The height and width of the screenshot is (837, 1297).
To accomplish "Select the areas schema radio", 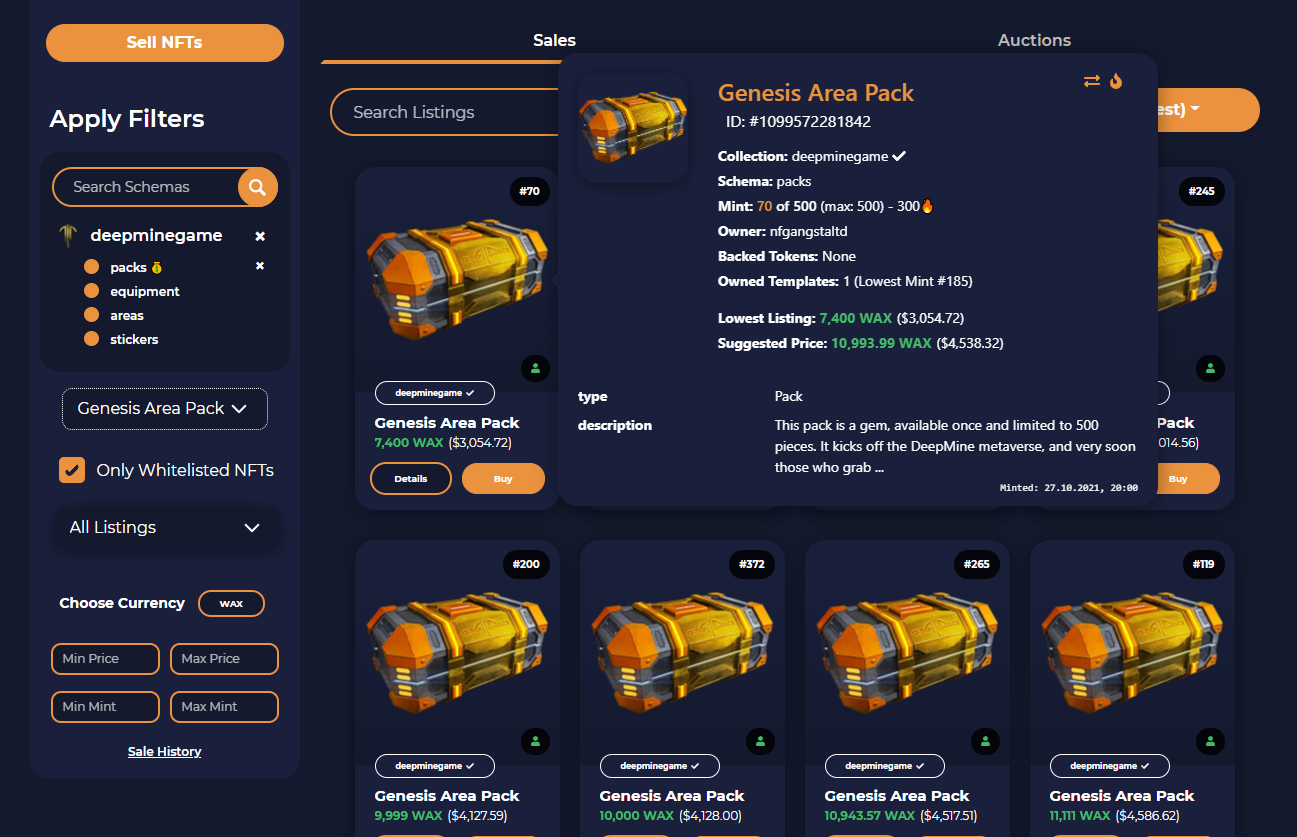I will tap(92, 315).
